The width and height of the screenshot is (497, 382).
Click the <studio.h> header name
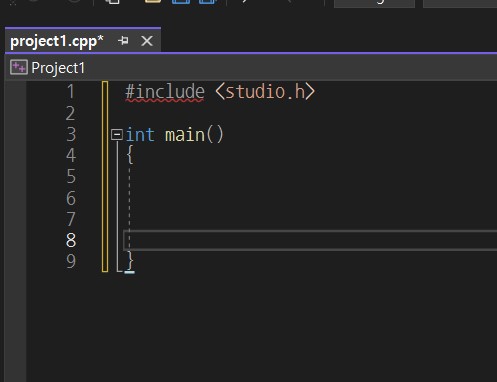click(x=265, y=91)
